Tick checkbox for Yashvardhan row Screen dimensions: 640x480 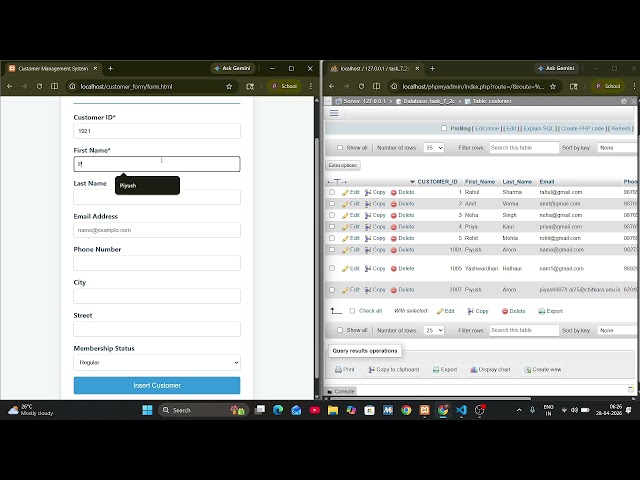(332, 269)
